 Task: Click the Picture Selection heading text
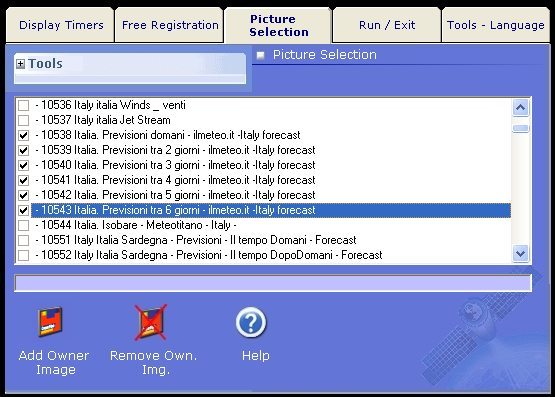325,55
